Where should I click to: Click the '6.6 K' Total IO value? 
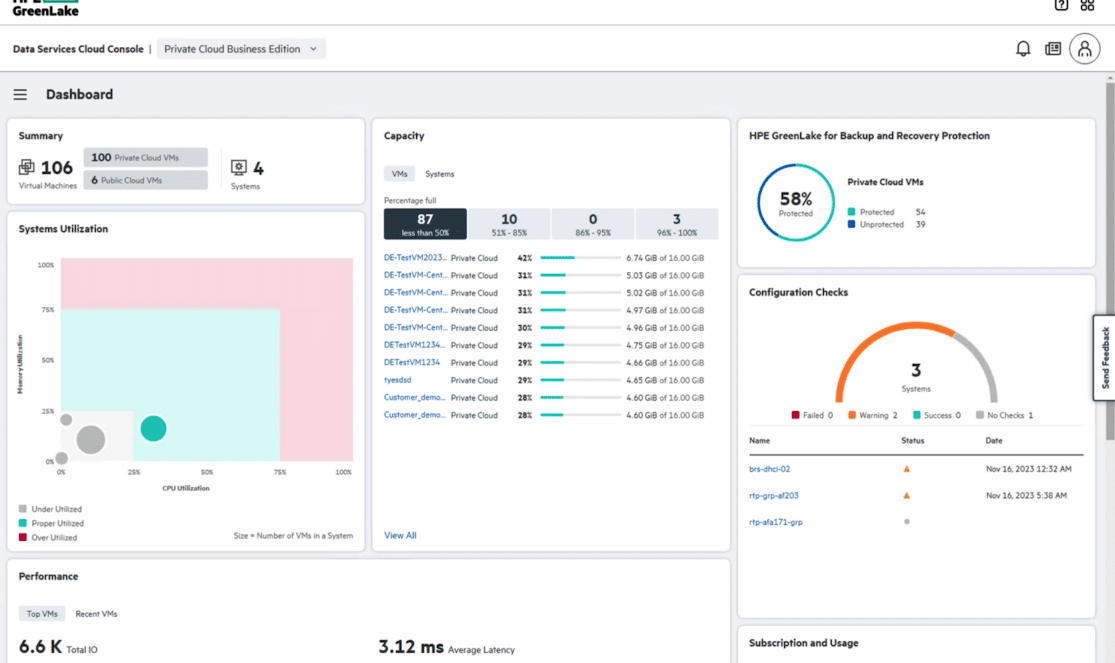40,647
